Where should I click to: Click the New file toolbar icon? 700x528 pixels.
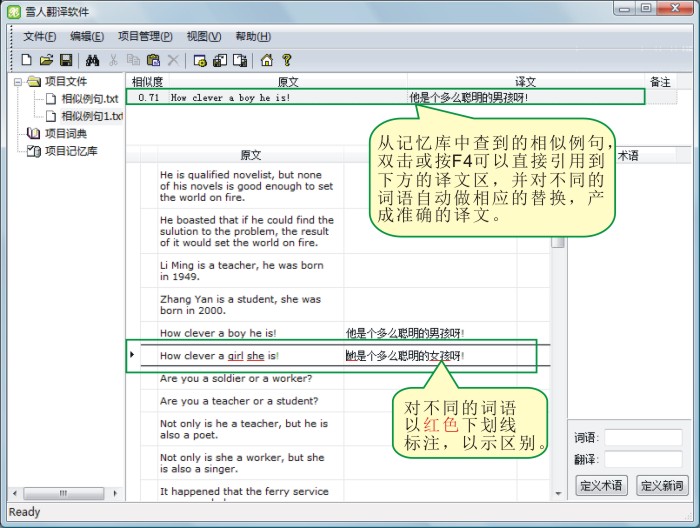pos(27,61)
